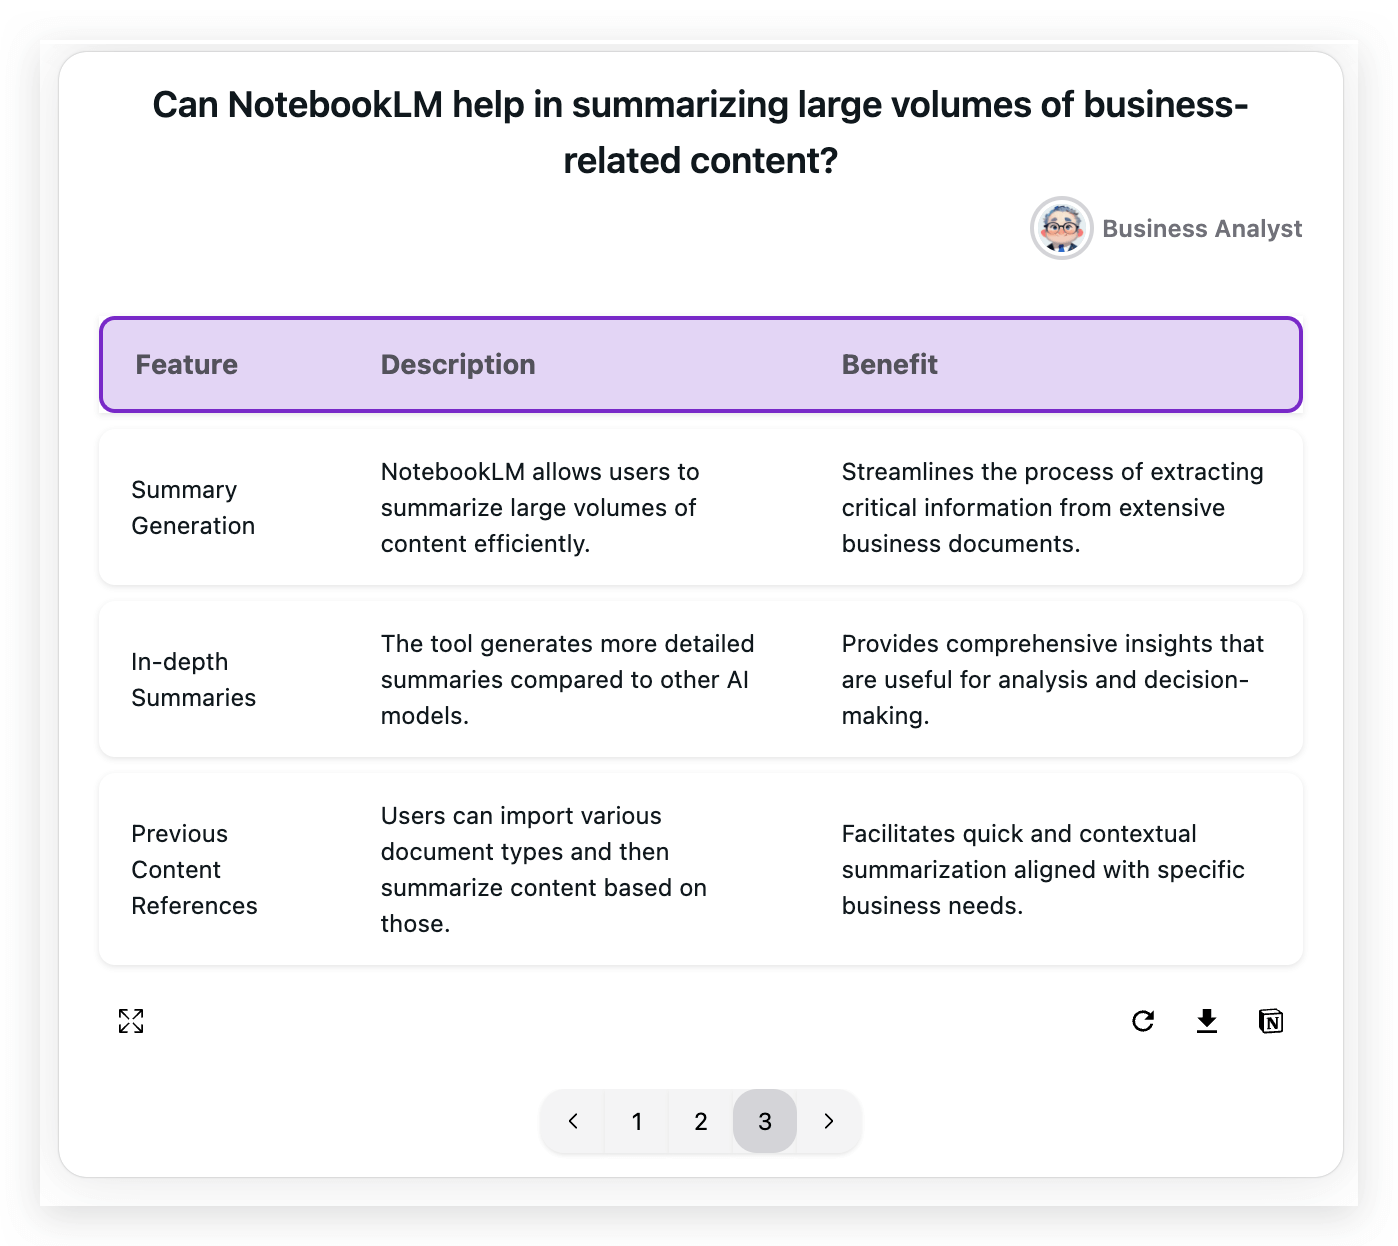The width and height of the screenshot is (1398, 1246).
Task: Click description 'Users can import various'
Action: [544, 870]
